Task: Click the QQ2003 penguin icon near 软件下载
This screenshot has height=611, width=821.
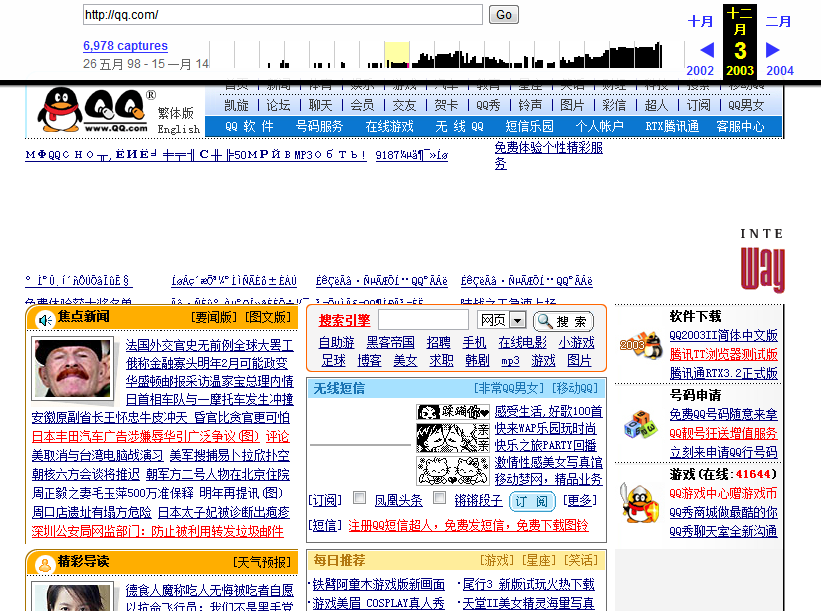Action: 640,346
